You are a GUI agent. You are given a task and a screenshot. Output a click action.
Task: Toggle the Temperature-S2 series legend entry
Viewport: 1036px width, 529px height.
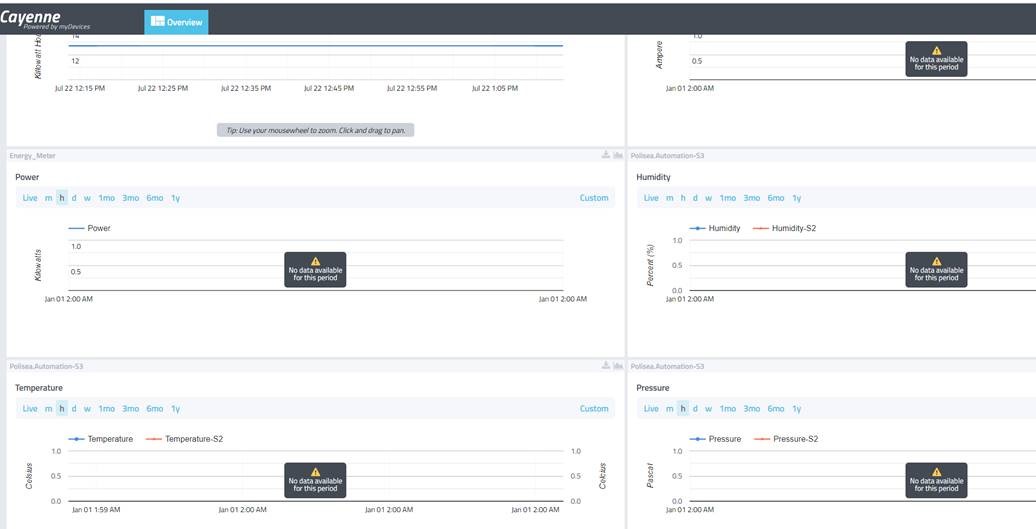click(x=184, y=439)
